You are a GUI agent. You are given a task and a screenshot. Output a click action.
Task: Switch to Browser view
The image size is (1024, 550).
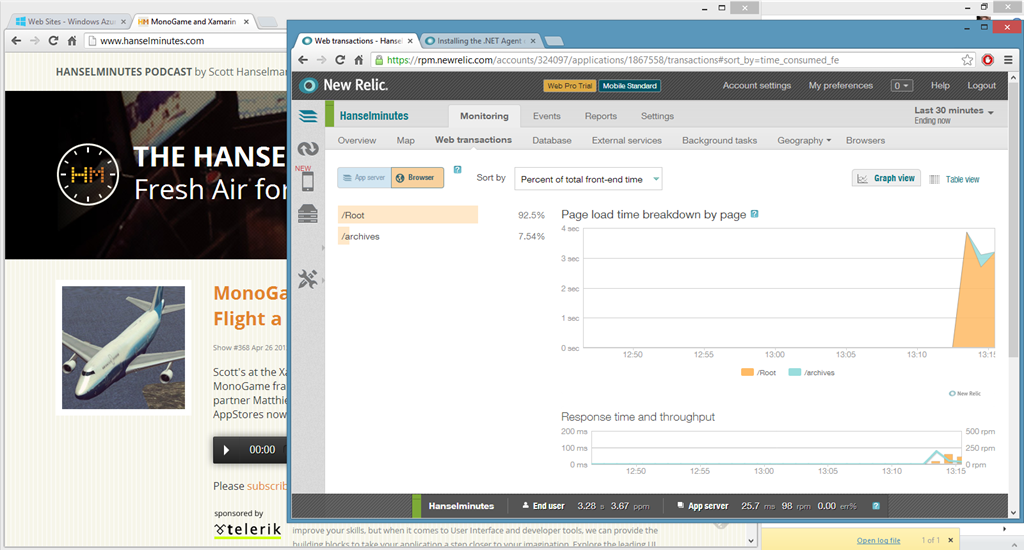point(417,178)
